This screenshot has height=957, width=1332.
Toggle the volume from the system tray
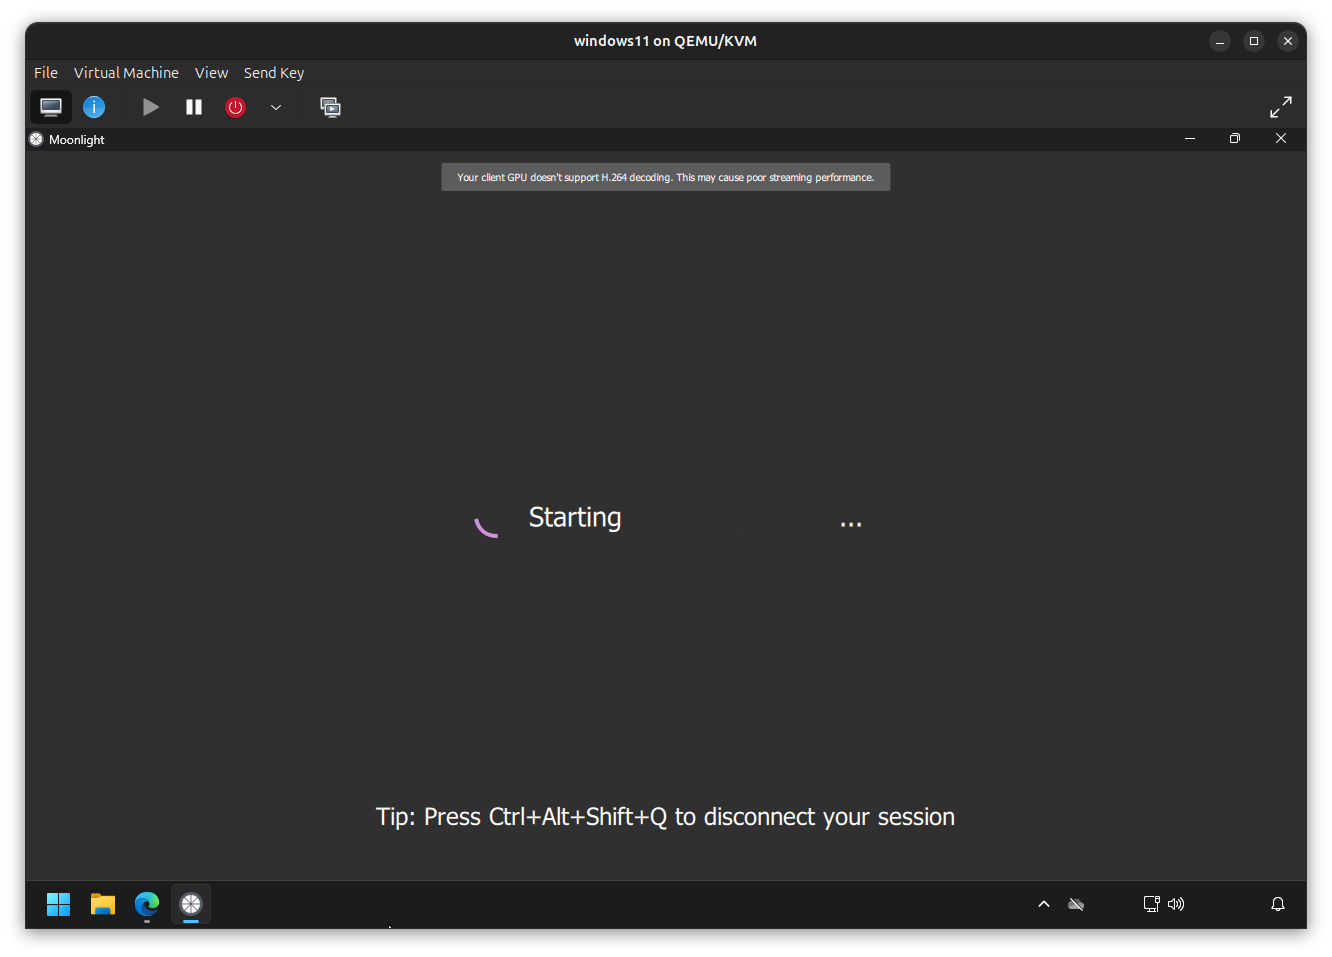1176,904
